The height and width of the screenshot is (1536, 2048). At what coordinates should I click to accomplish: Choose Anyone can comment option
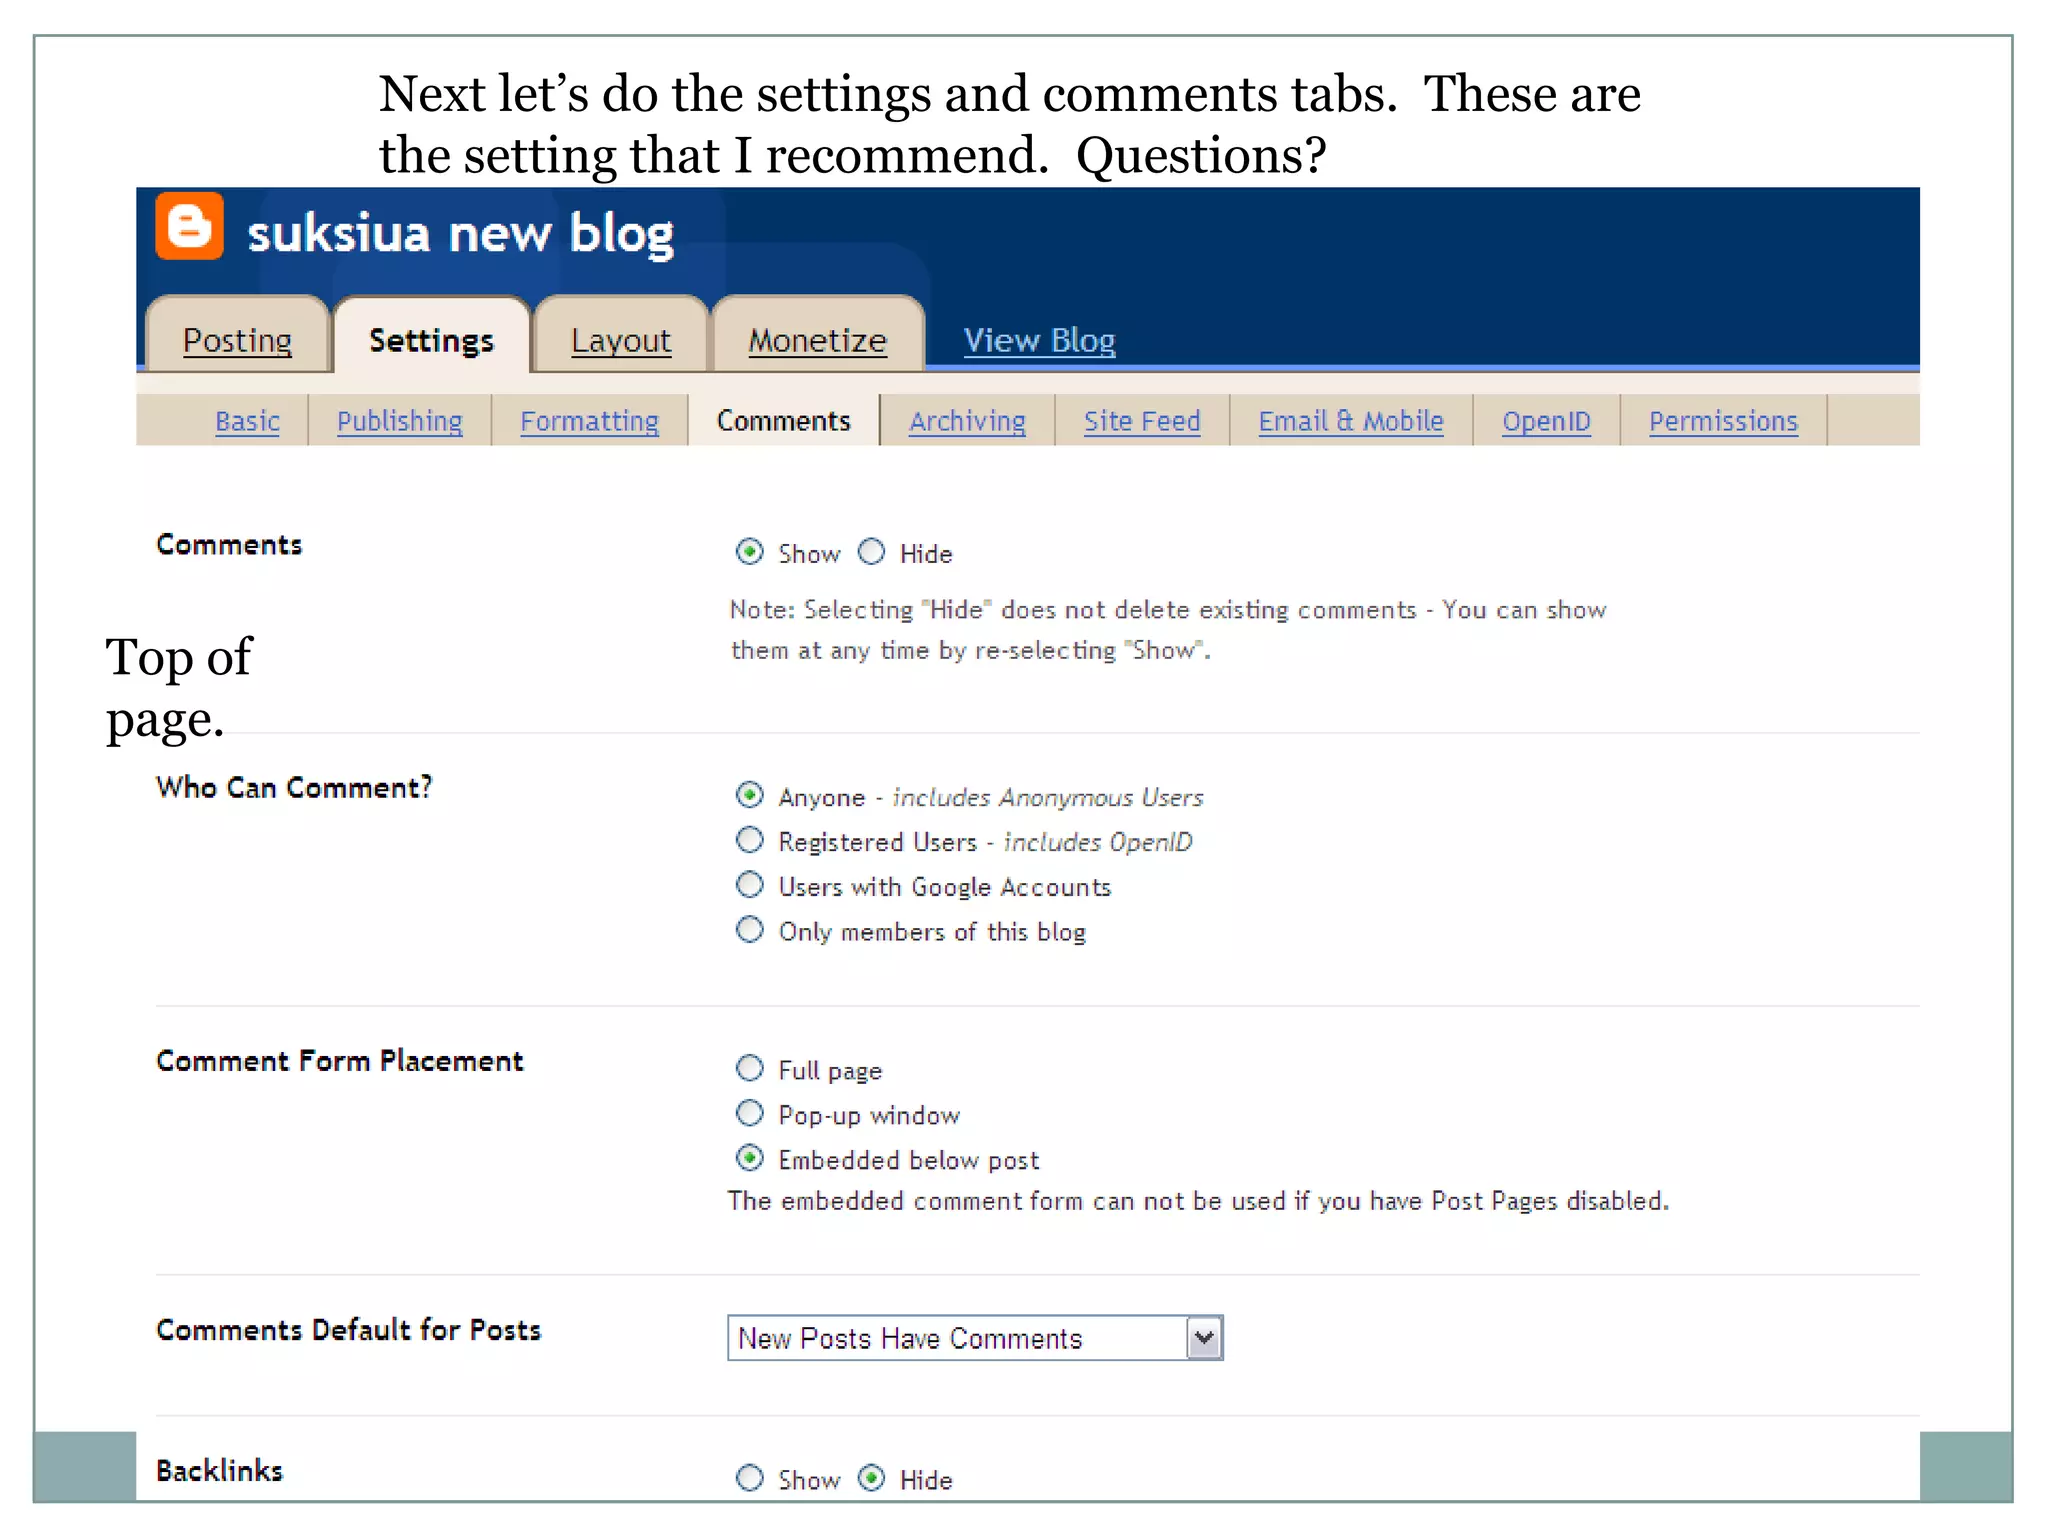(x=750, y=796)
